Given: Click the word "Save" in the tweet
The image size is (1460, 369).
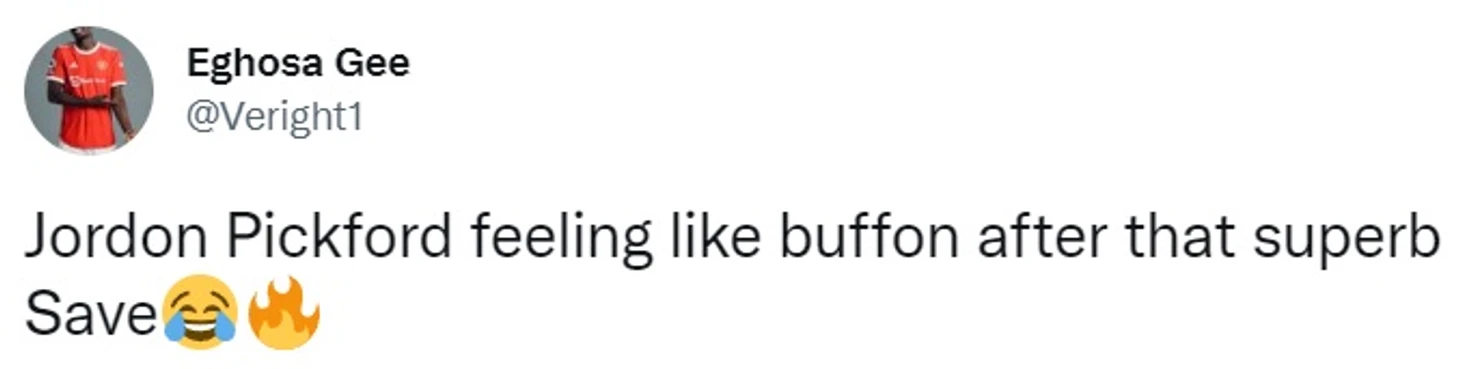Looking at the screenshot, I should point(91,315).
